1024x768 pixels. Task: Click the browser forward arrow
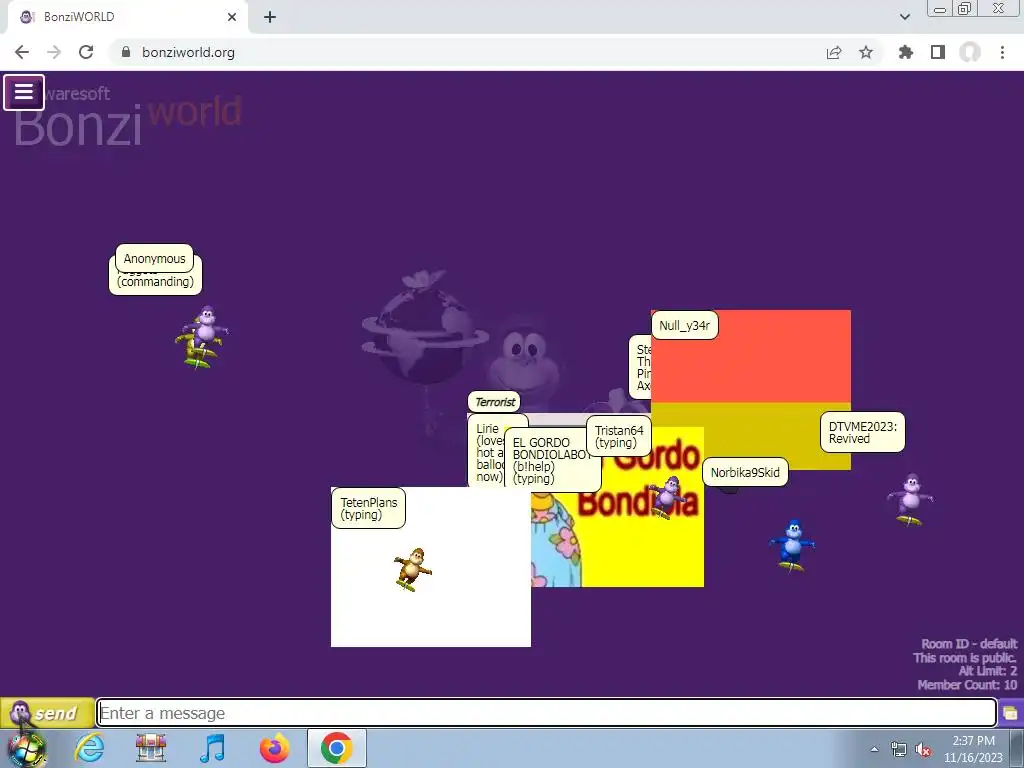click(x=54, y=52)
